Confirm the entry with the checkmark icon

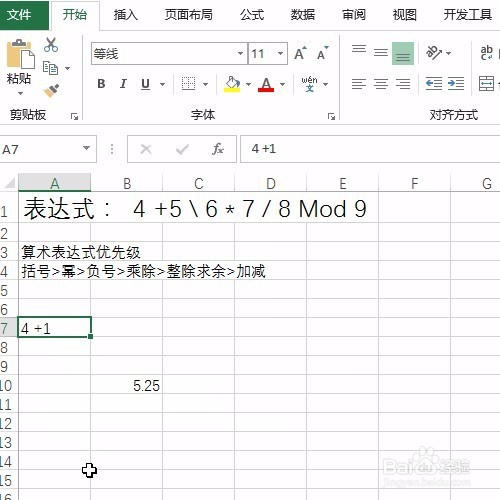point(182,149)
